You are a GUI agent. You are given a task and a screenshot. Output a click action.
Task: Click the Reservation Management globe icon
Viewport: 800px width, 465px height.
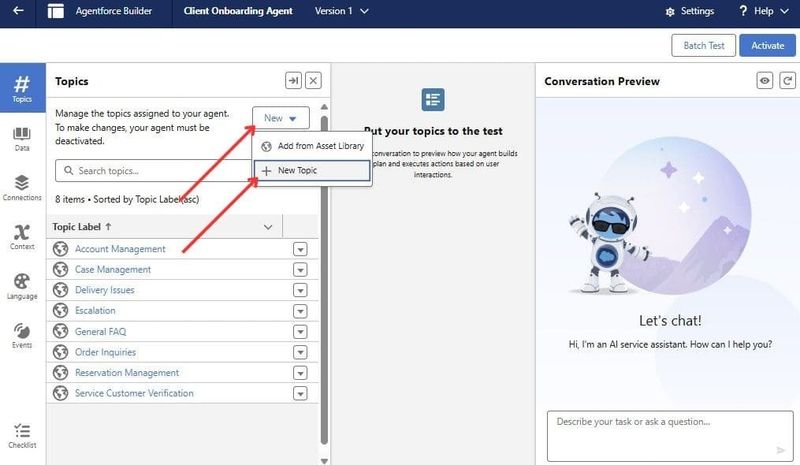pyautogui.click(x=61, y=373)
